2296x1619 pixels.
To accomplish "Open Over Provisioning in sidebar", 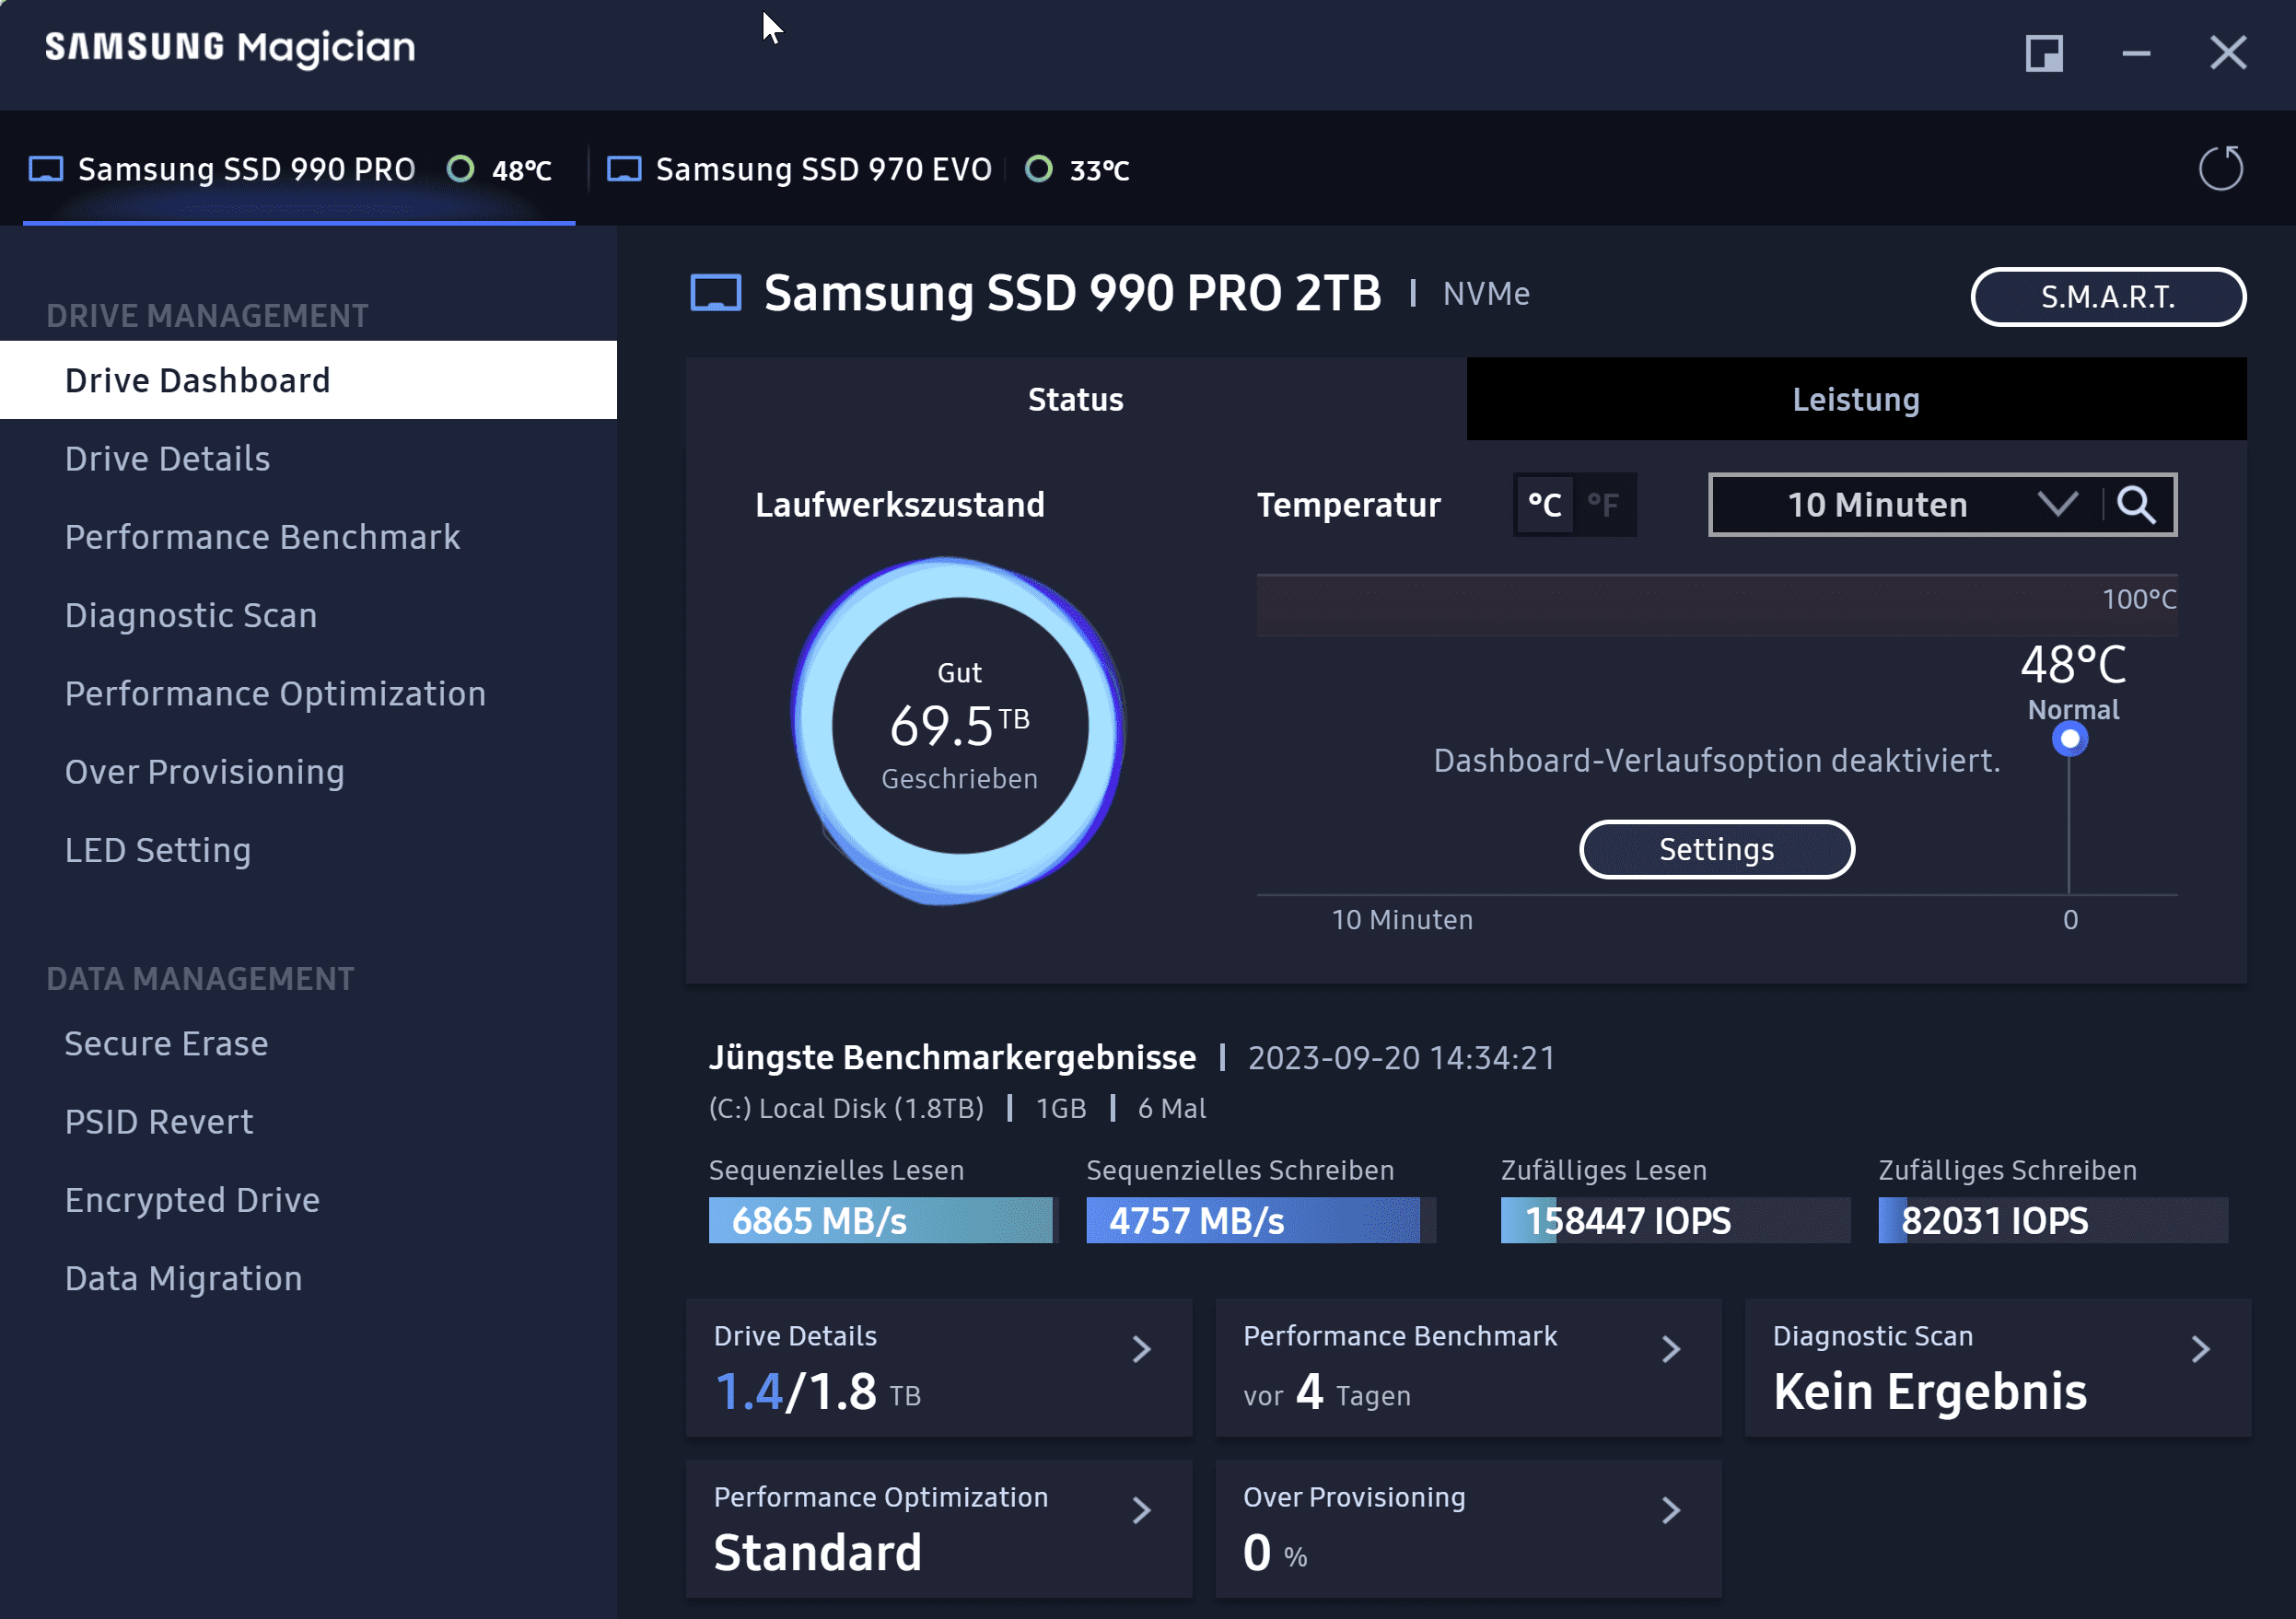I will (308, 772).
